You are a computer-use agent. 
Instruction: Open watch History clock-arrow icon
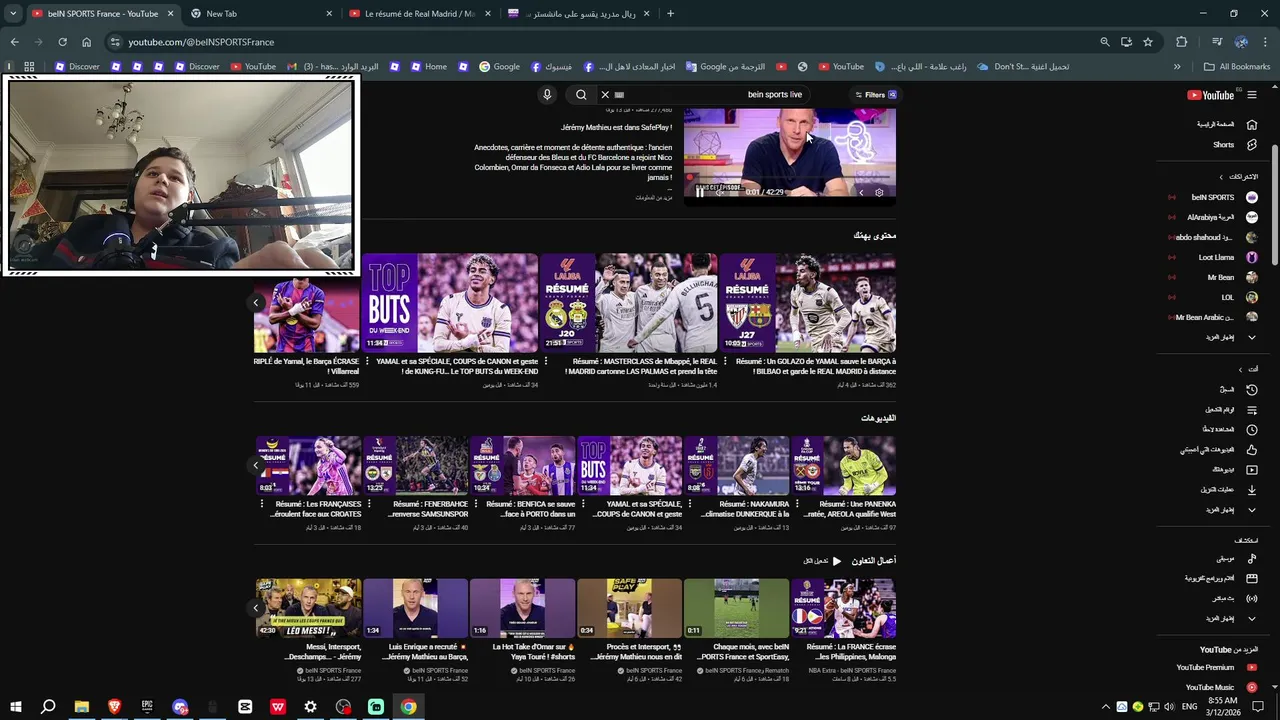click(1251, 389)
